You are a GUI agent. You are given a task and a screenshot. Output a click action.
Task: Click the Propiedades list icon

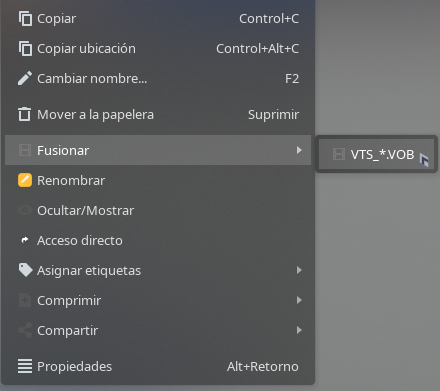point(25,366)
